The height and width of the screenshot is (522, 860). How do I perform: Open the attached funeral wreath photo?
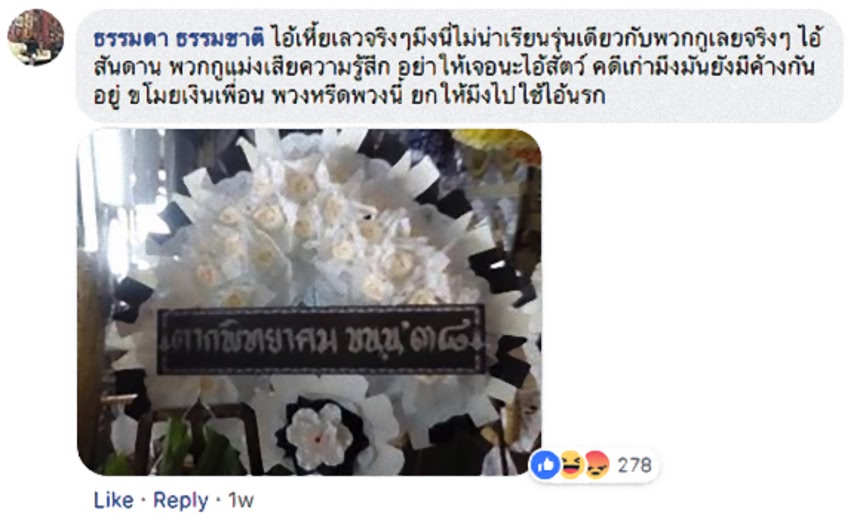pyautogui.click(x=309, y=302)
